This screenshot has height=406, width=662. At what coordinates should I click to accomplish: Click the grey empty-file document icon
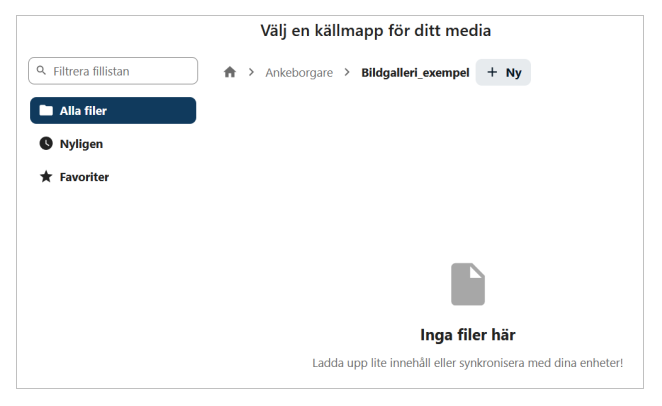467,284
